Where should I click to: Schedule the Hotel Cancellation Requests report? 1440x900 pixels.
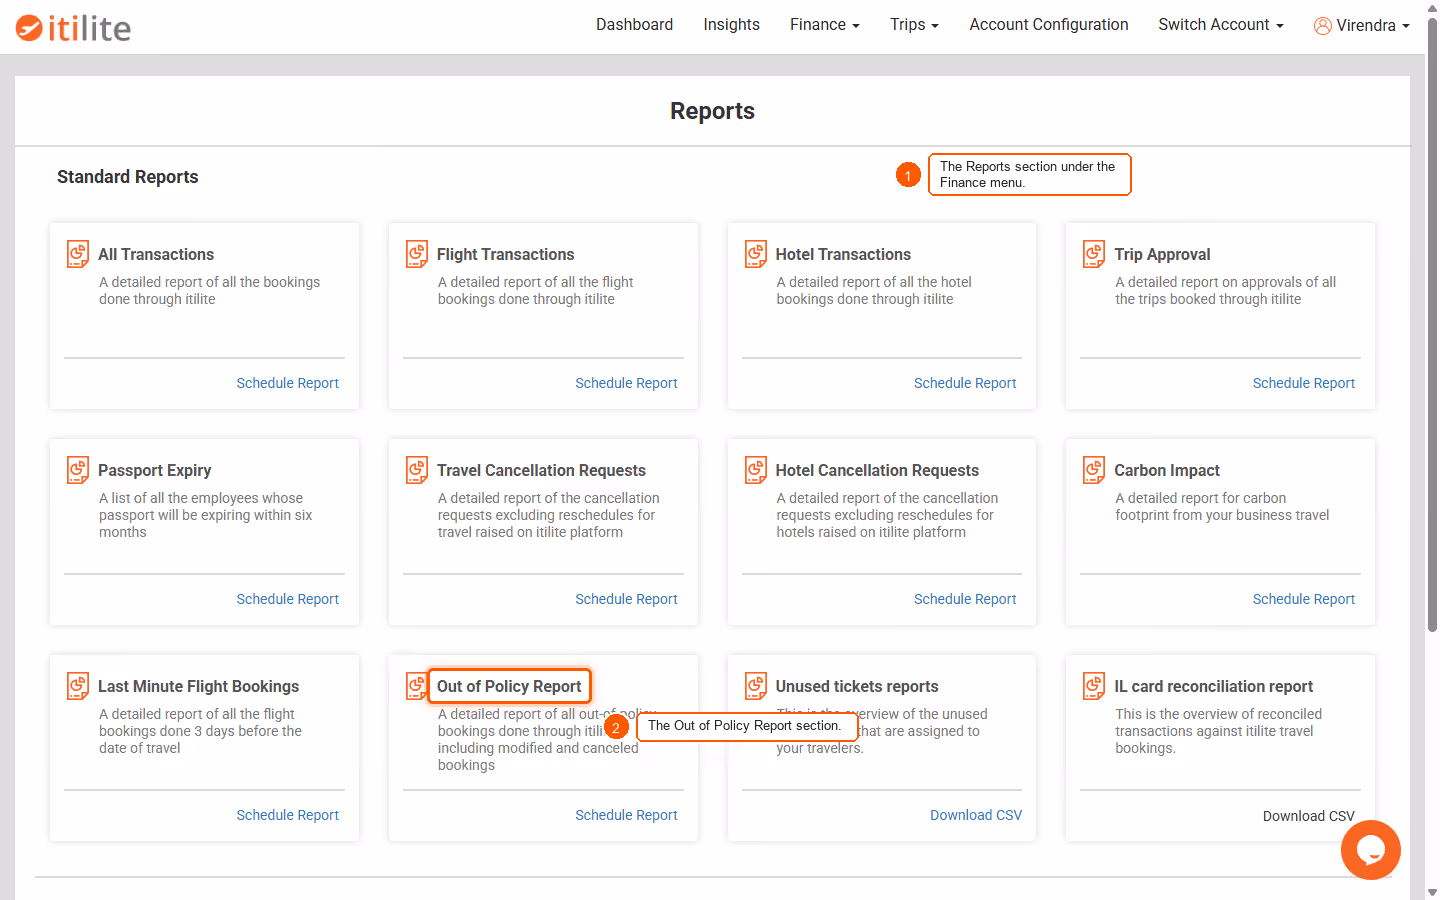[965, 599]
